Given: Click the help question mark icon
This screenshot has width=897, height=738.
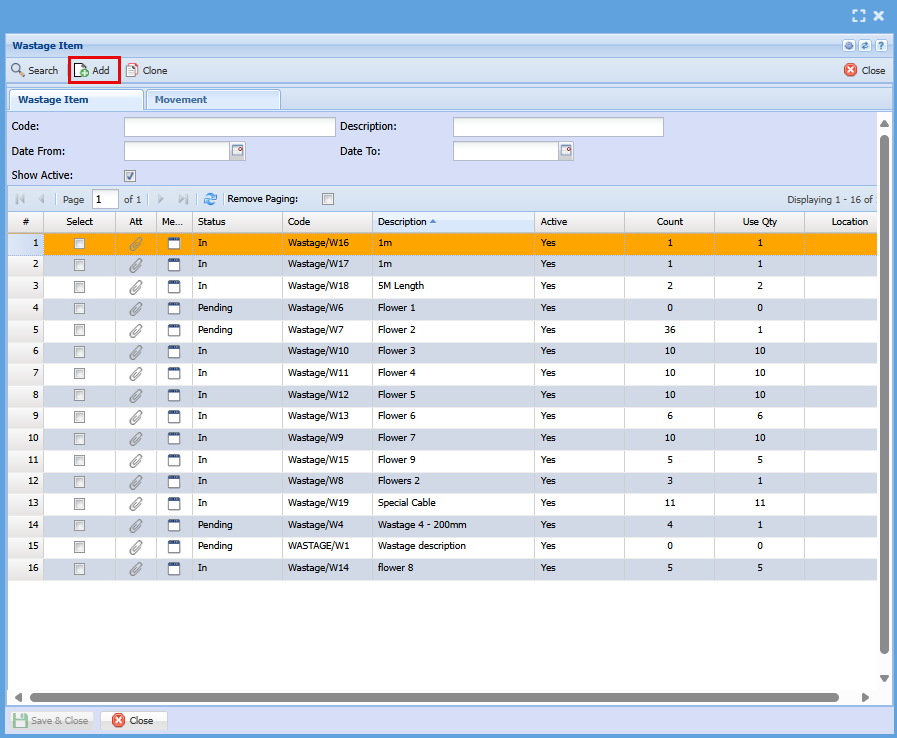Looking at the screenshot, I should coord(880,46).
